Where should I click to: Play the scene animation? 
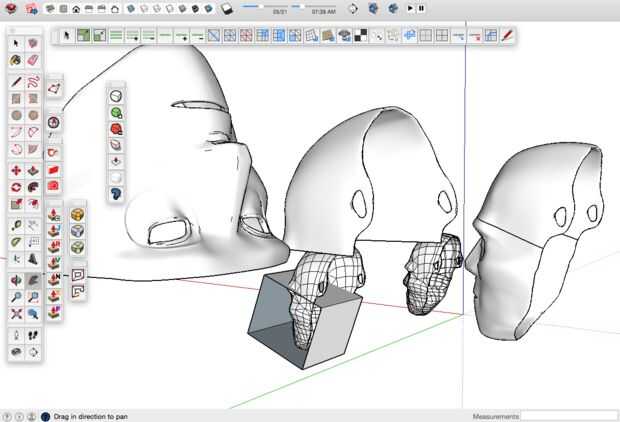(x=410, y=9)
